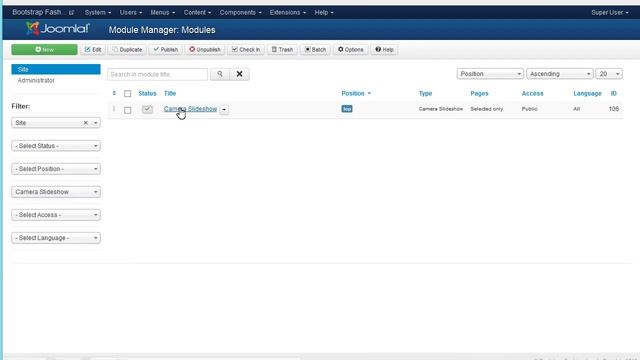The height and width of the screenshot is (360, 640).
Task: Click the search in module title field
Action: tap(158, 74)
